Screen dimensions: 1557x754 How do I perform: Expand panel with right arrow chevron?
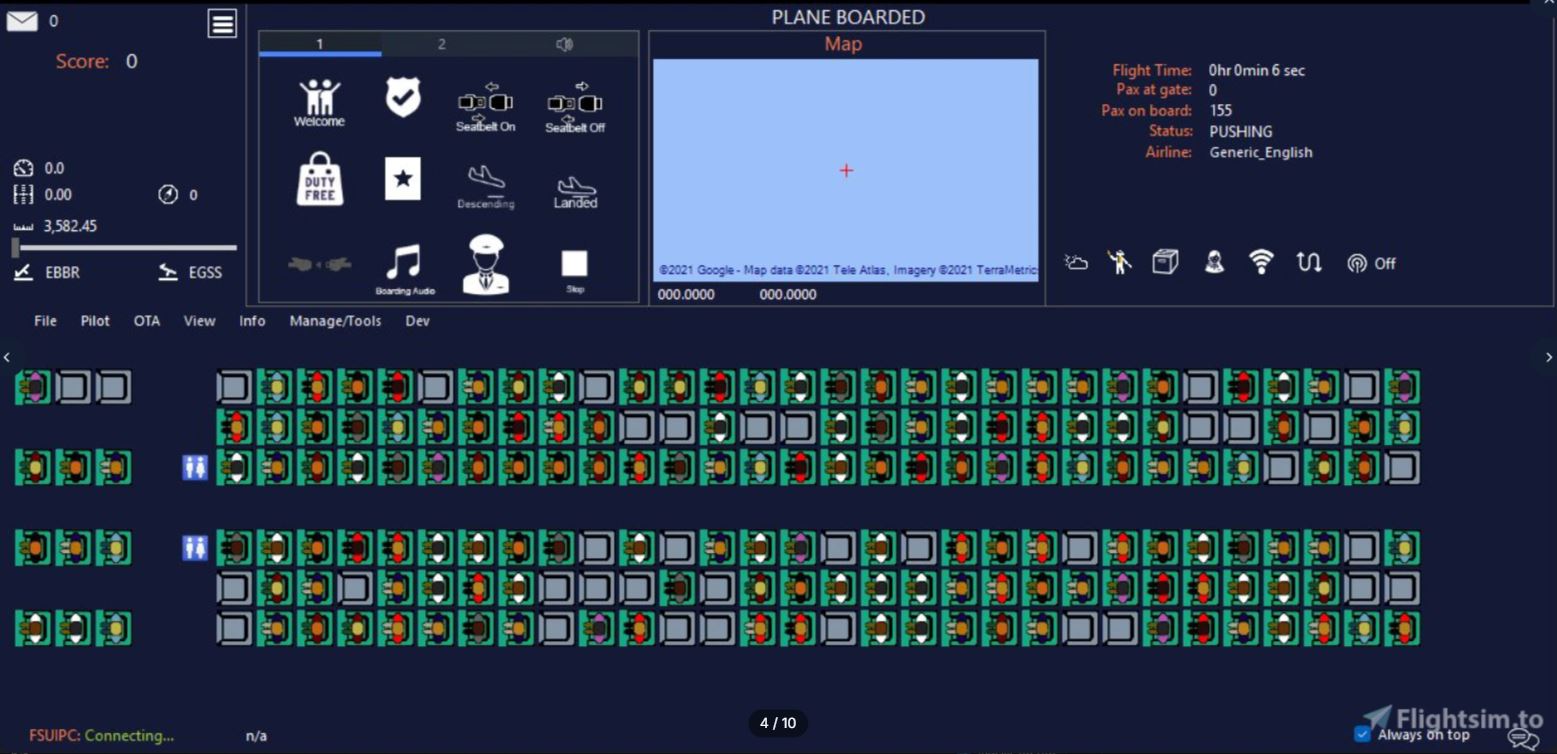pos(1549,357)
